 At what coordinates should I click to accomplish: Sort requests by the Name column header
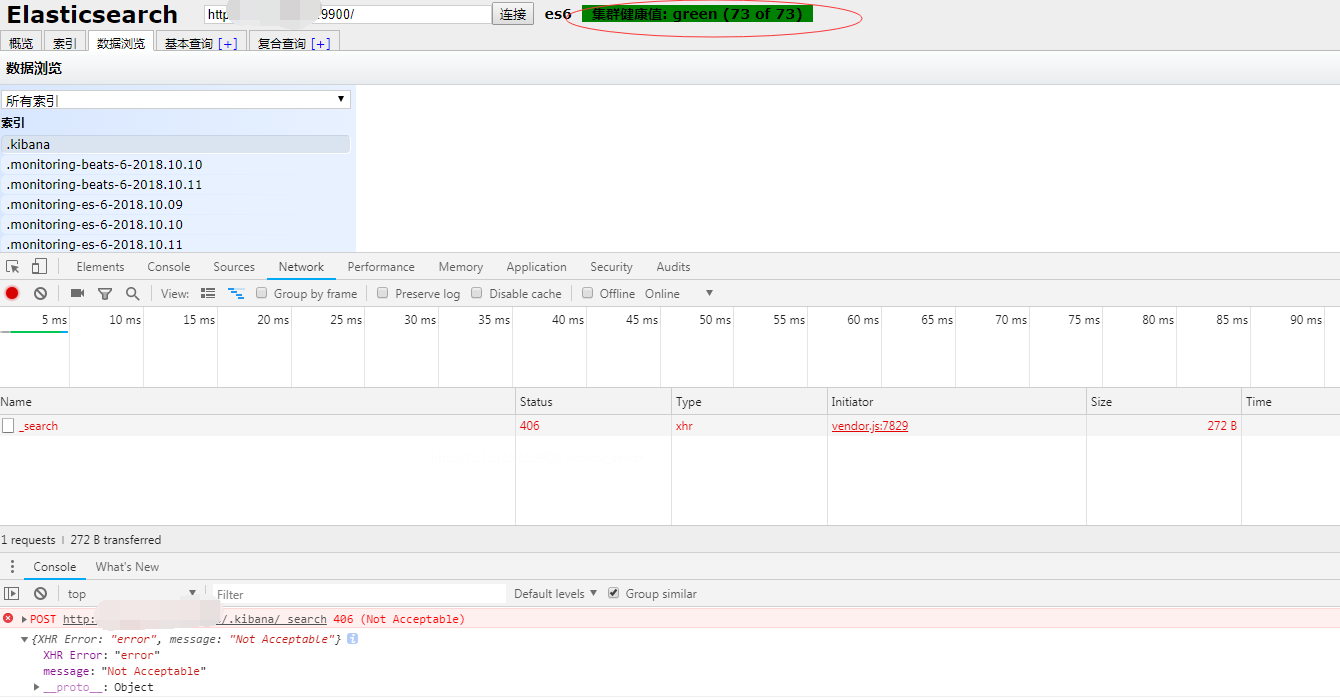258,402
